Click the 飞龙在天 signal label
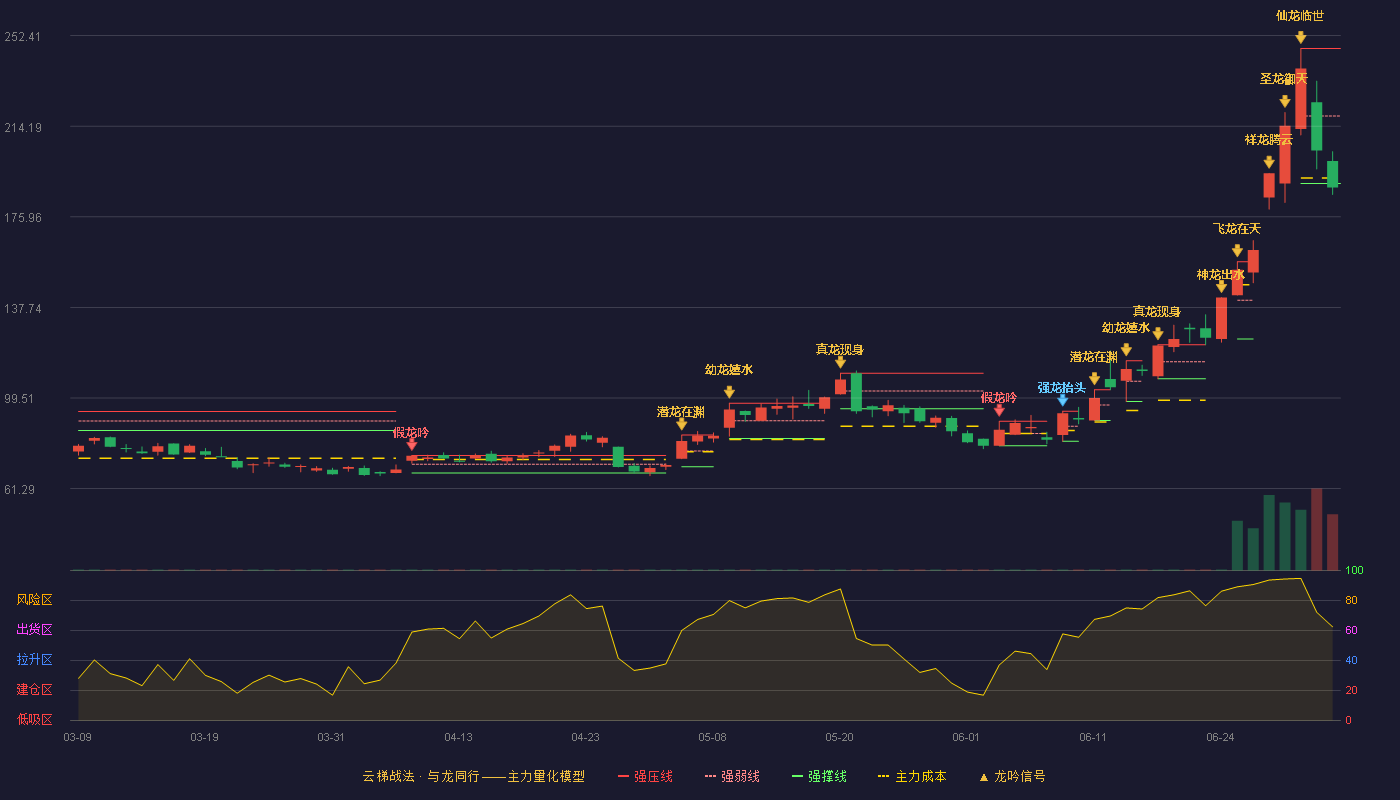The width and height of the screenshot is (1400, 800). point(1237,229)
